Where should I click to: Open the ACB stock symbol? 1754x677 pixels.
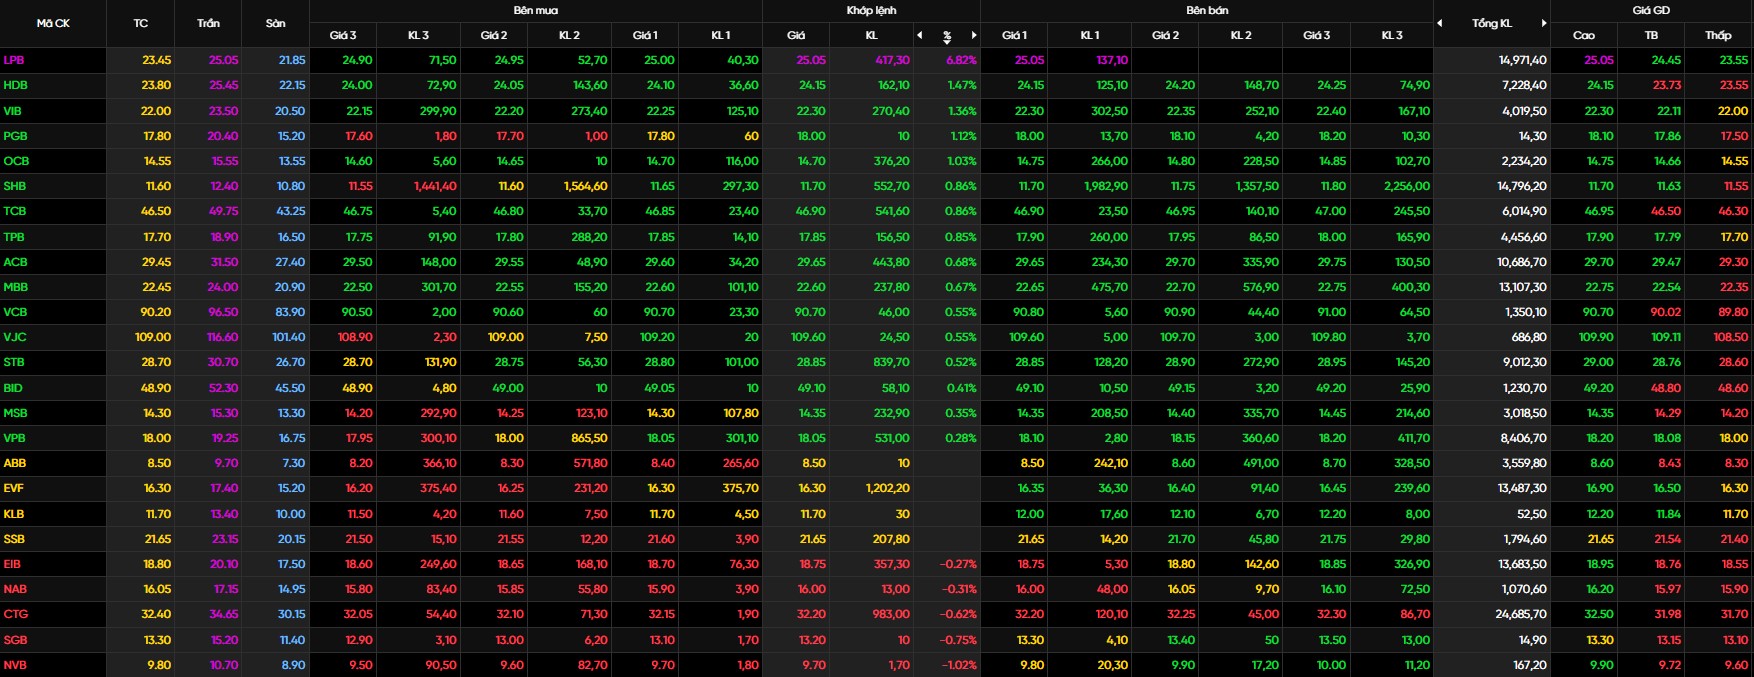[15, 262]
